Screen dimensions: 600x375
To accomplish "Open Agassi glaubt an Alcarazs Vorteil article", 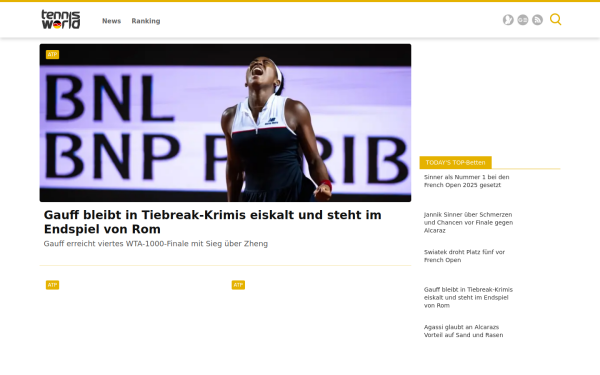I will point(463,331).
